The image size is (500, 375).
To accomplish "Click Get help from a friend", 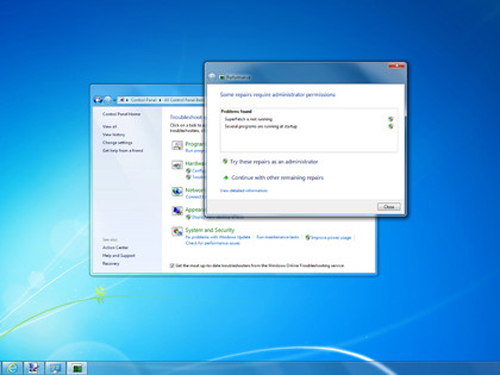I will pyautogui.click(x=122, y=151).
